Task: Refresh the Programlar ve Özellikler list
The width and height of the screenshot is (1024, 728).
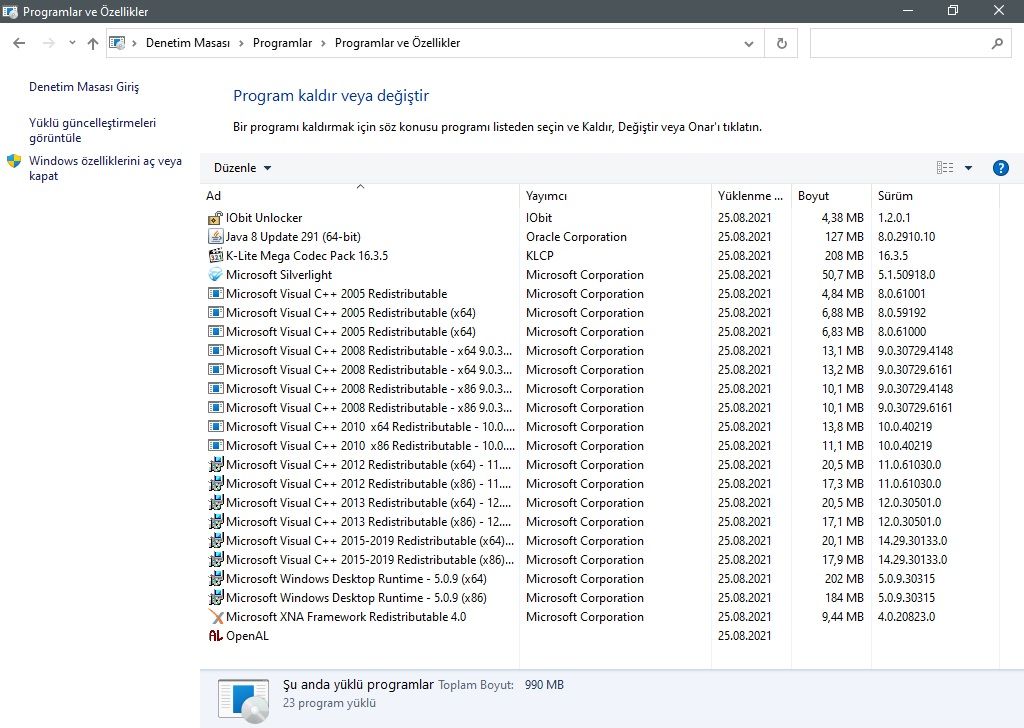Action: point(781,44)
